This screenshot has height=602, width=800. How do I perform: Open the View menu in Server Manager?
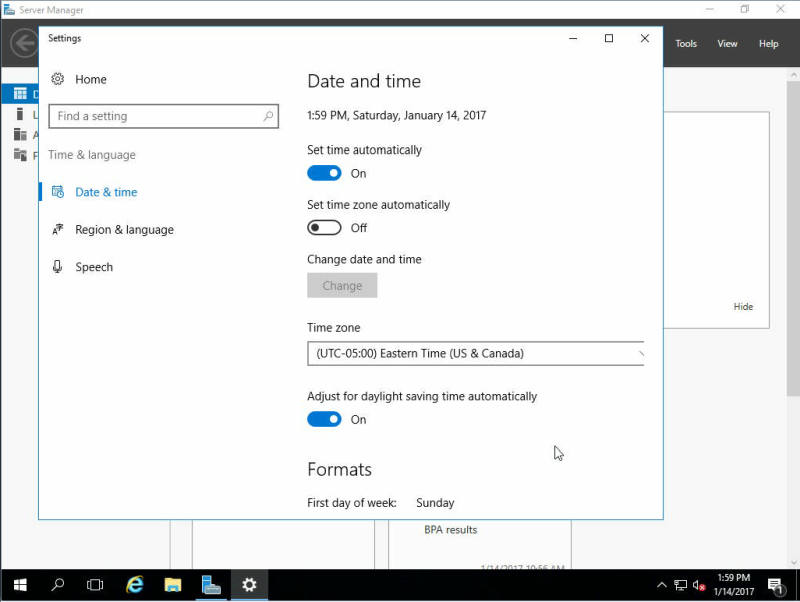pos(727,44)
